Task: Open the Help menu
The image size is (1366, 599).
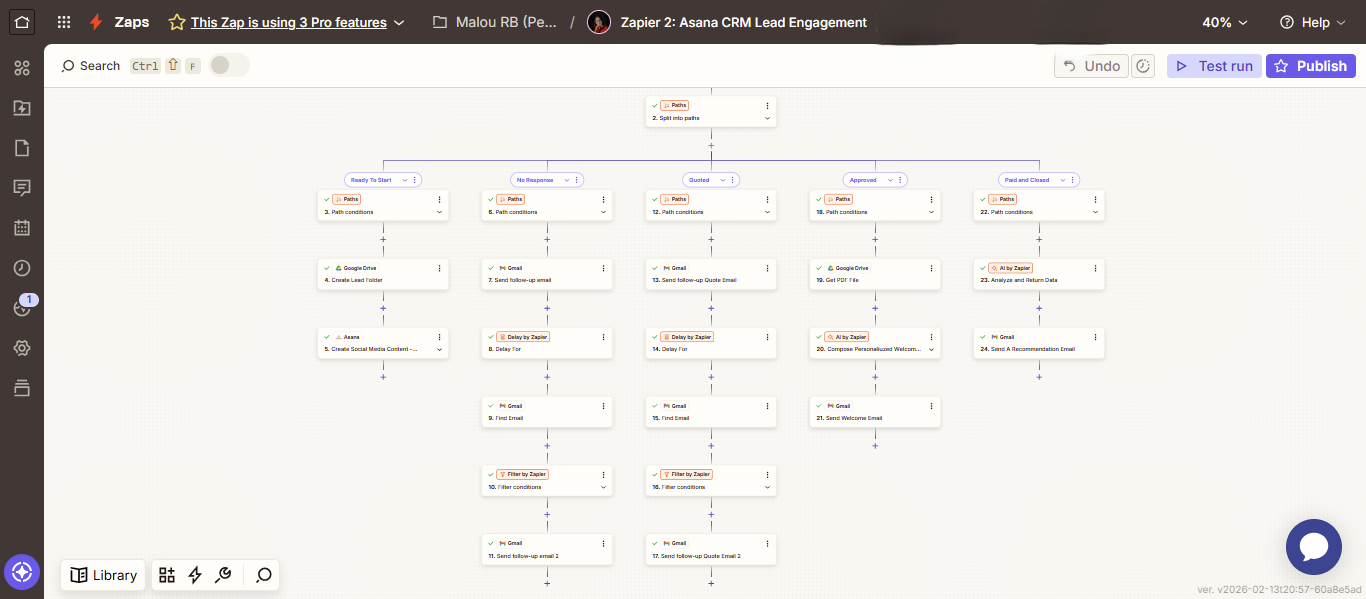Action: coord(1313,22)
